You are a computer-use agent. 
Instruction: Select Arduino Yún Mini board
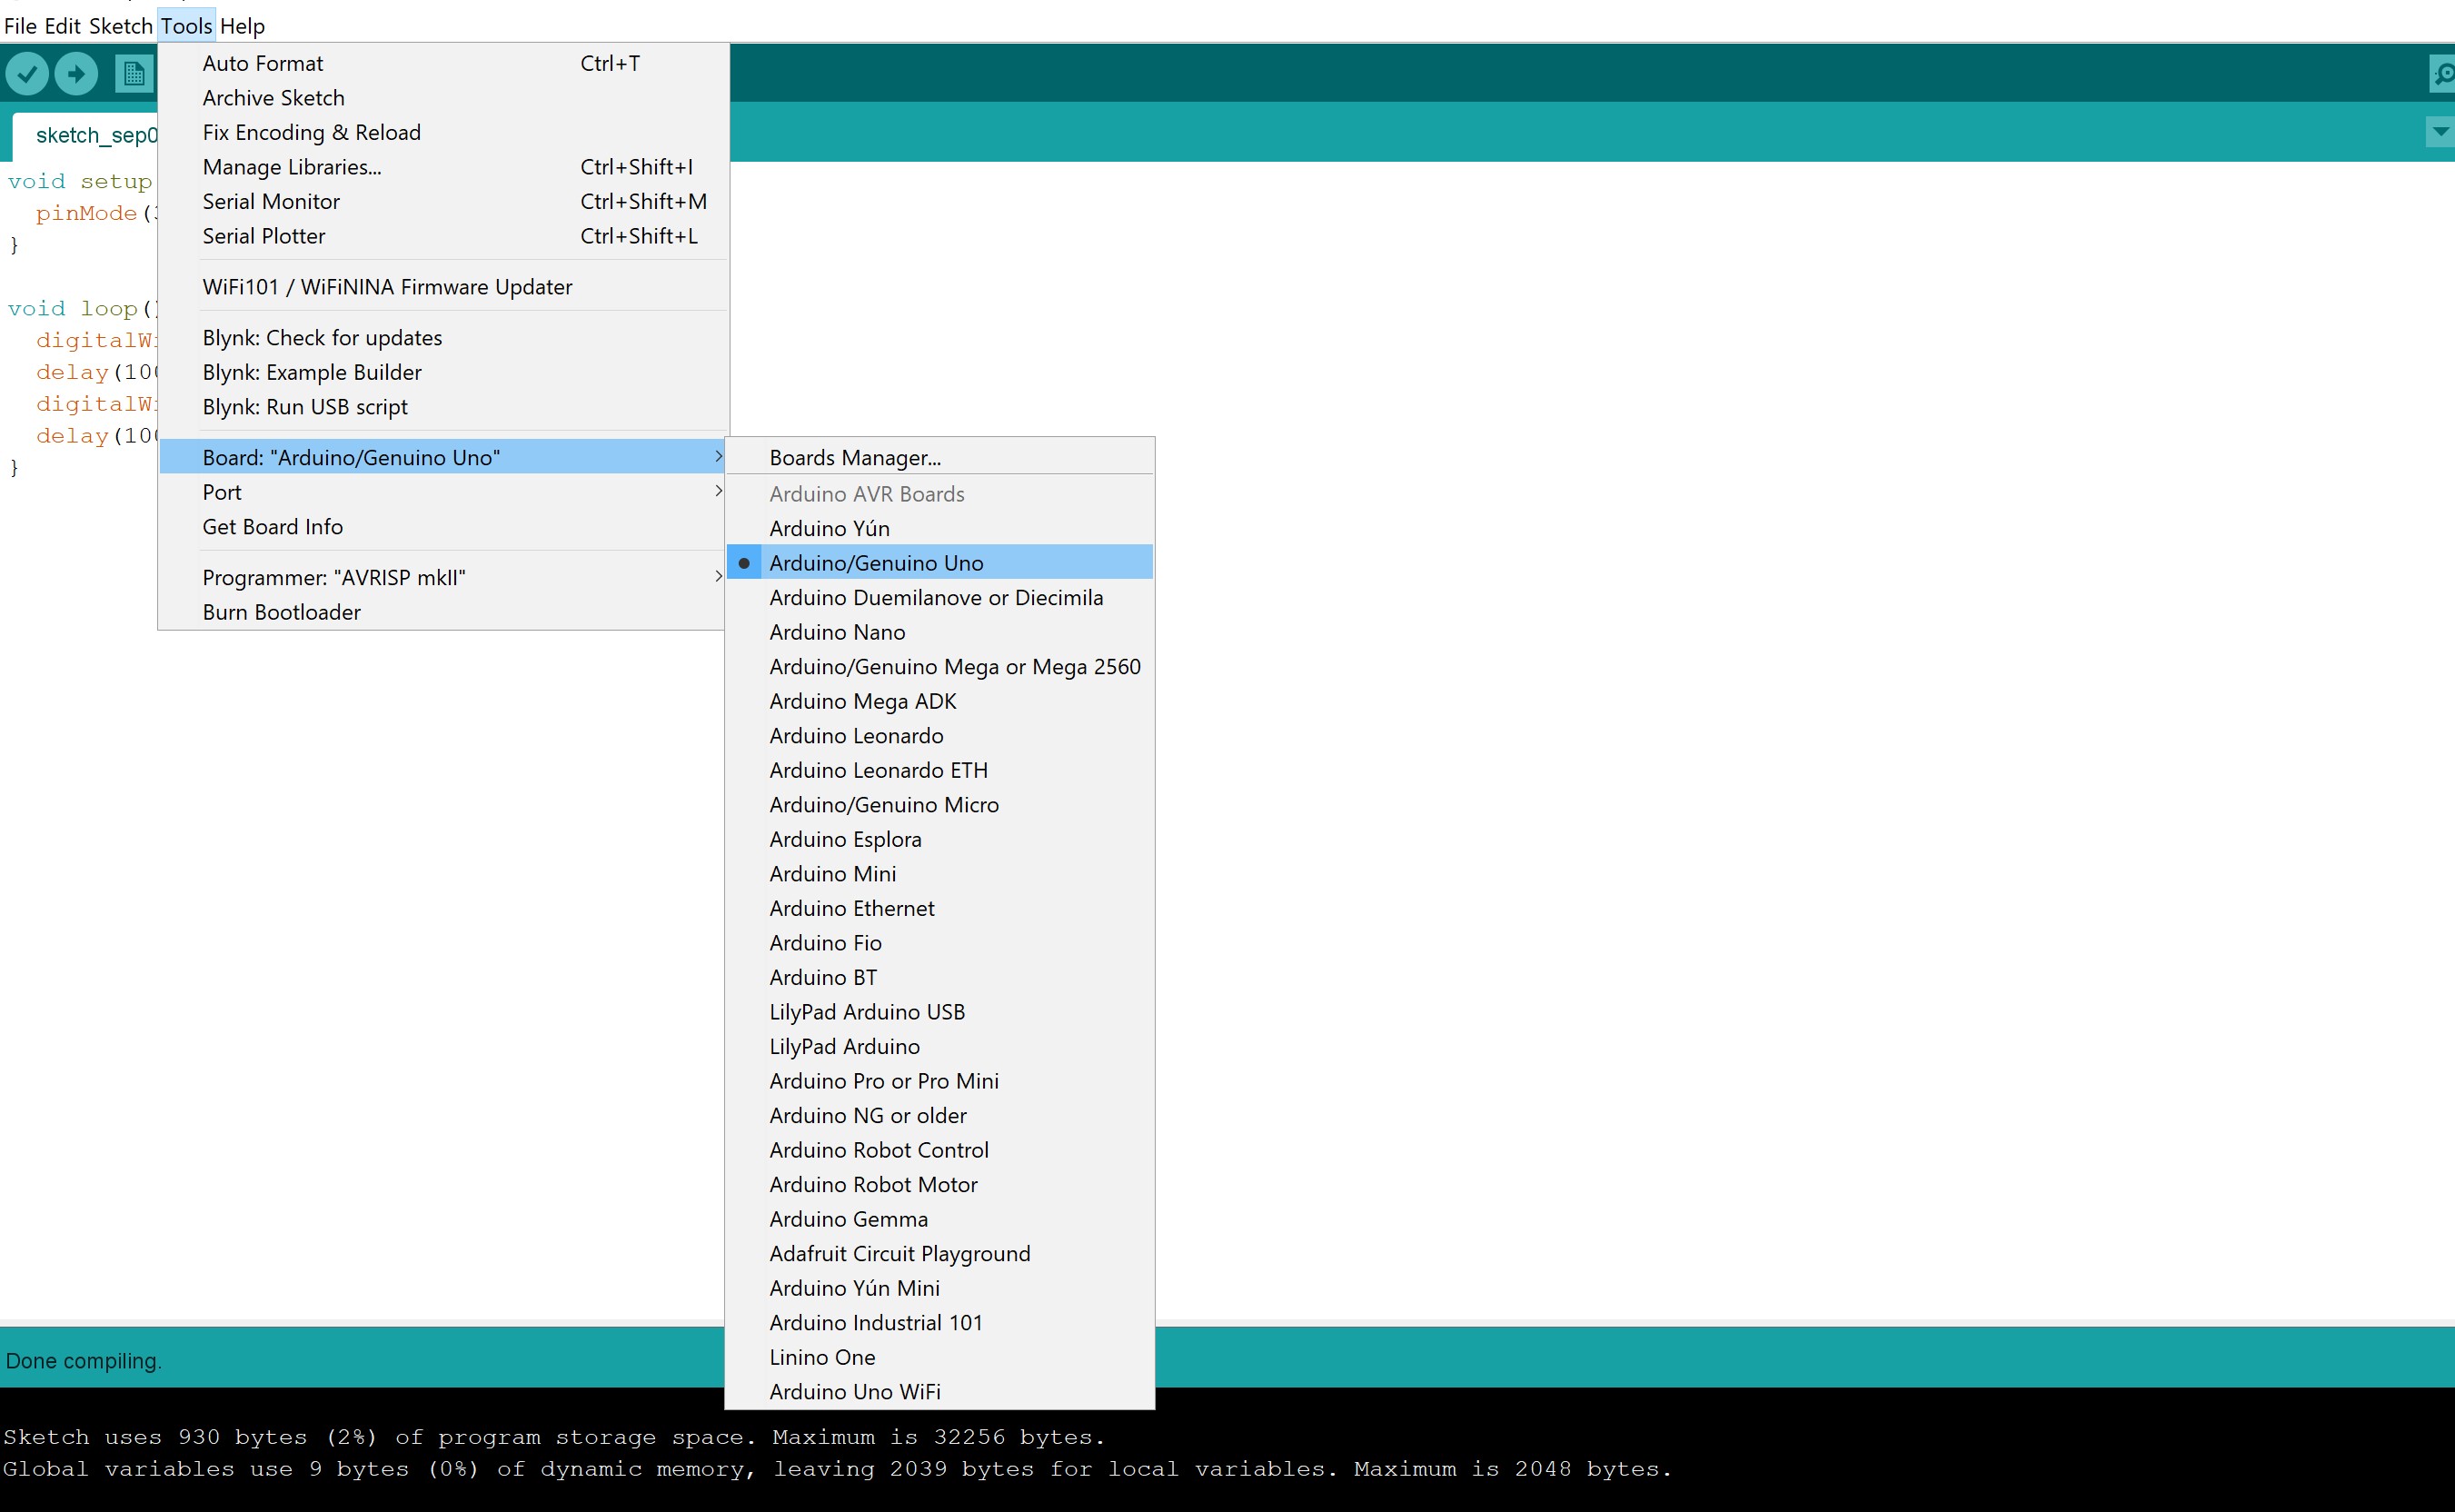939,1287
